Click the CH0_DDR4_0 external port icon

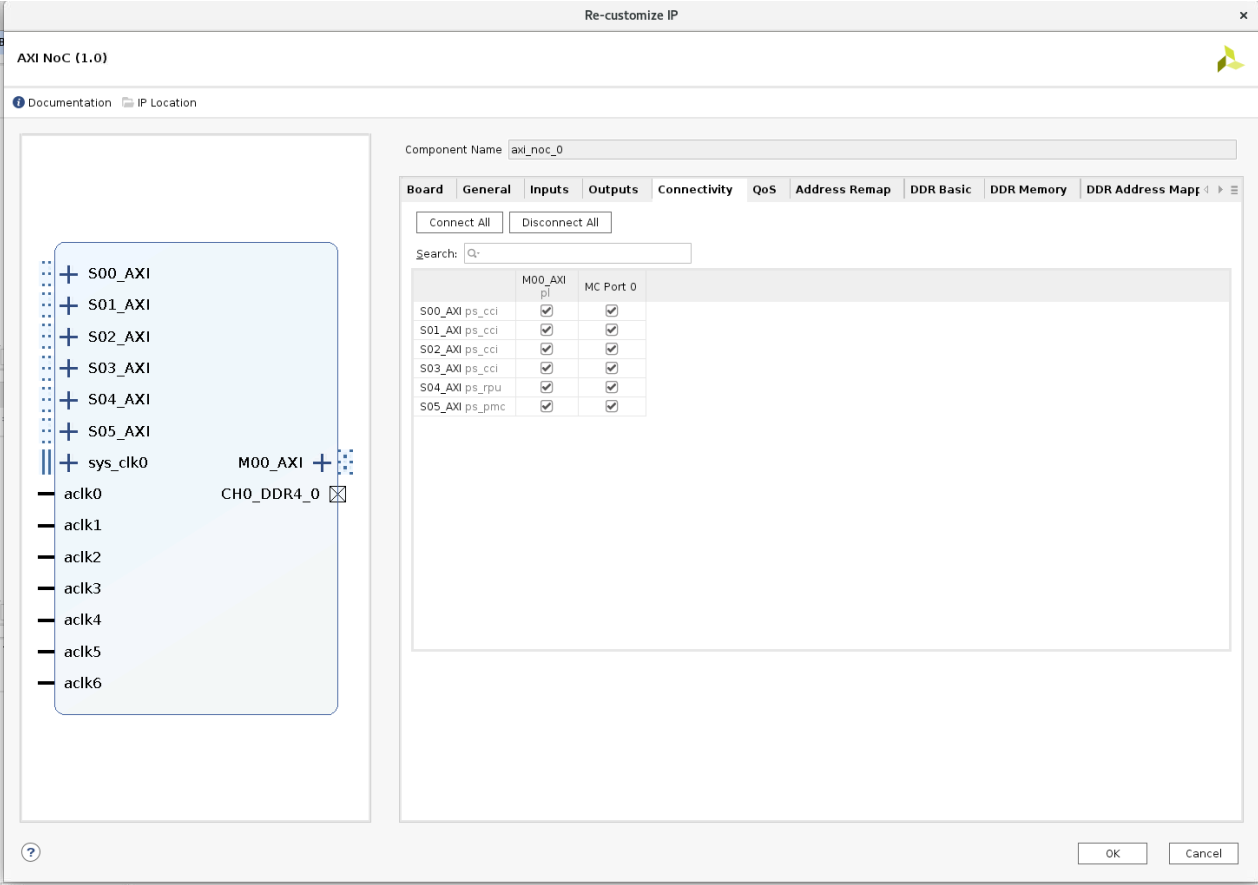337,493
